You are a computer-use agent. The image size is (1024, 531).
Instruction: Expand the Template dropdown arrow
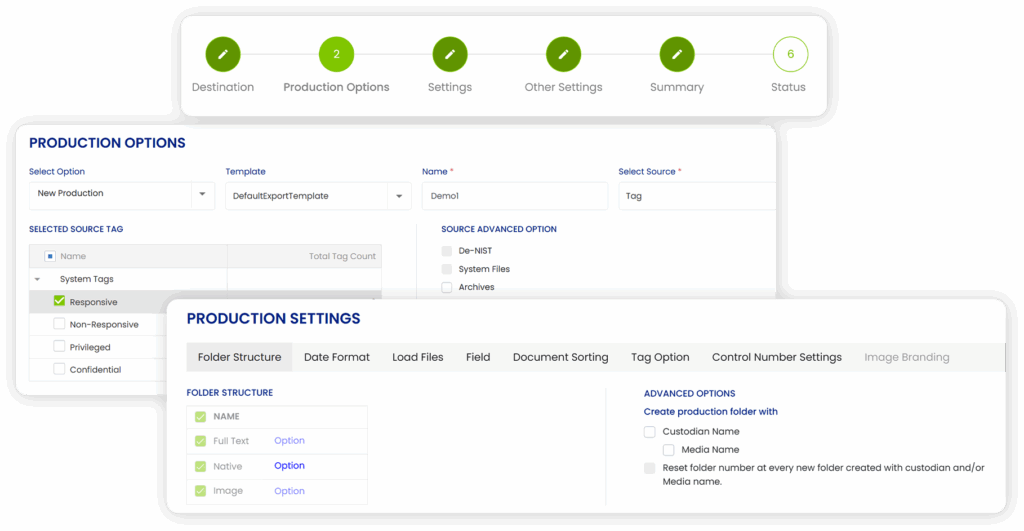click(x=398, y=195)
